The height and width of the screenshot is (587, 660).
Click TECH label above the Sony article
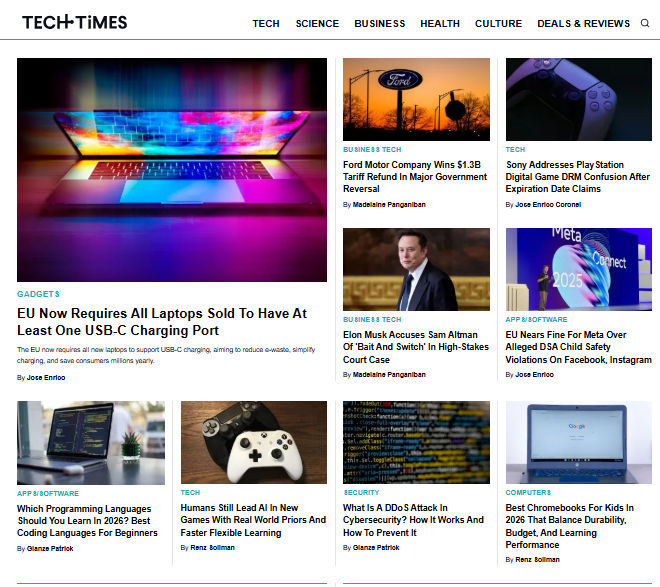pos(515,150)
